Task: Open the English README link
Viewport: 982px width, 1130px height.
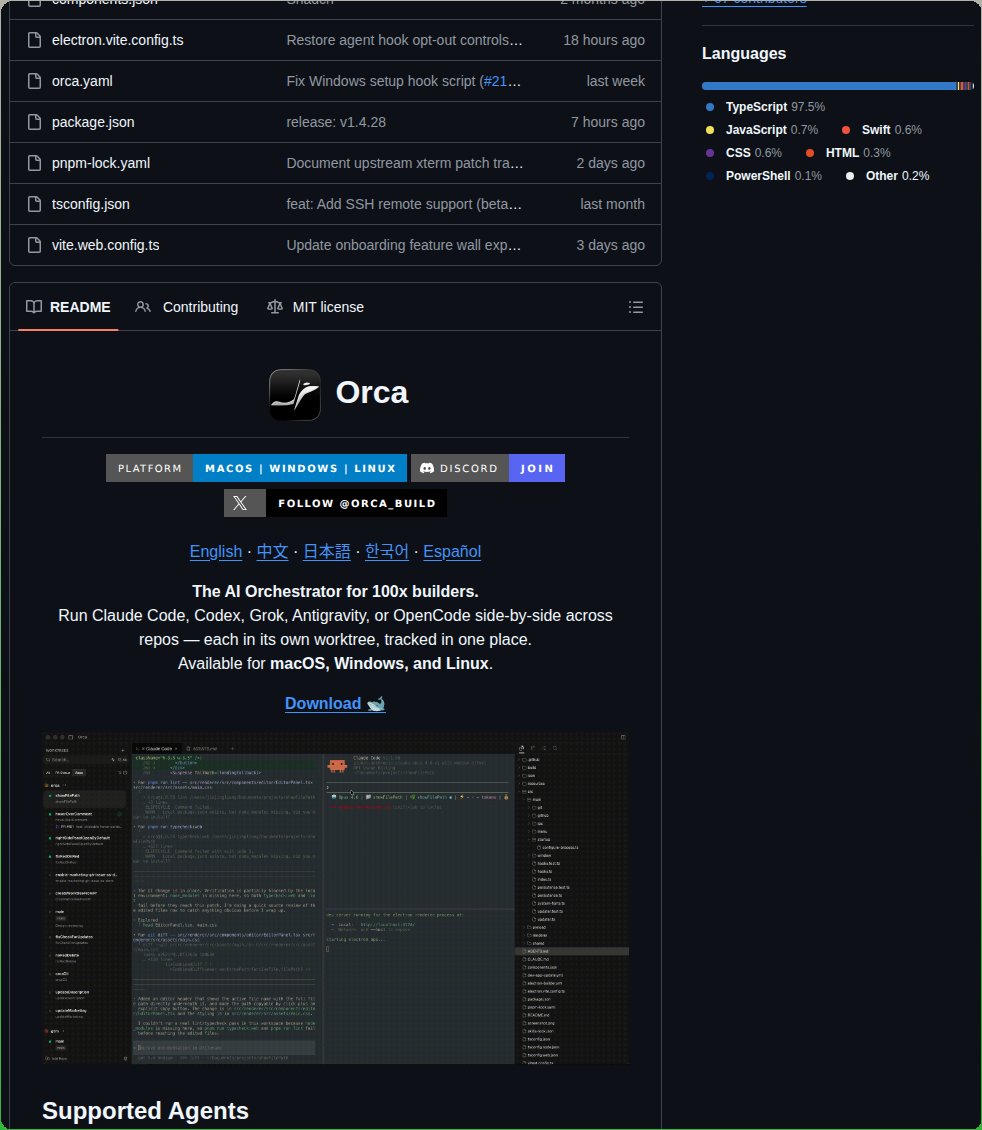Action: pyautogui.click(x=215, y=552)
